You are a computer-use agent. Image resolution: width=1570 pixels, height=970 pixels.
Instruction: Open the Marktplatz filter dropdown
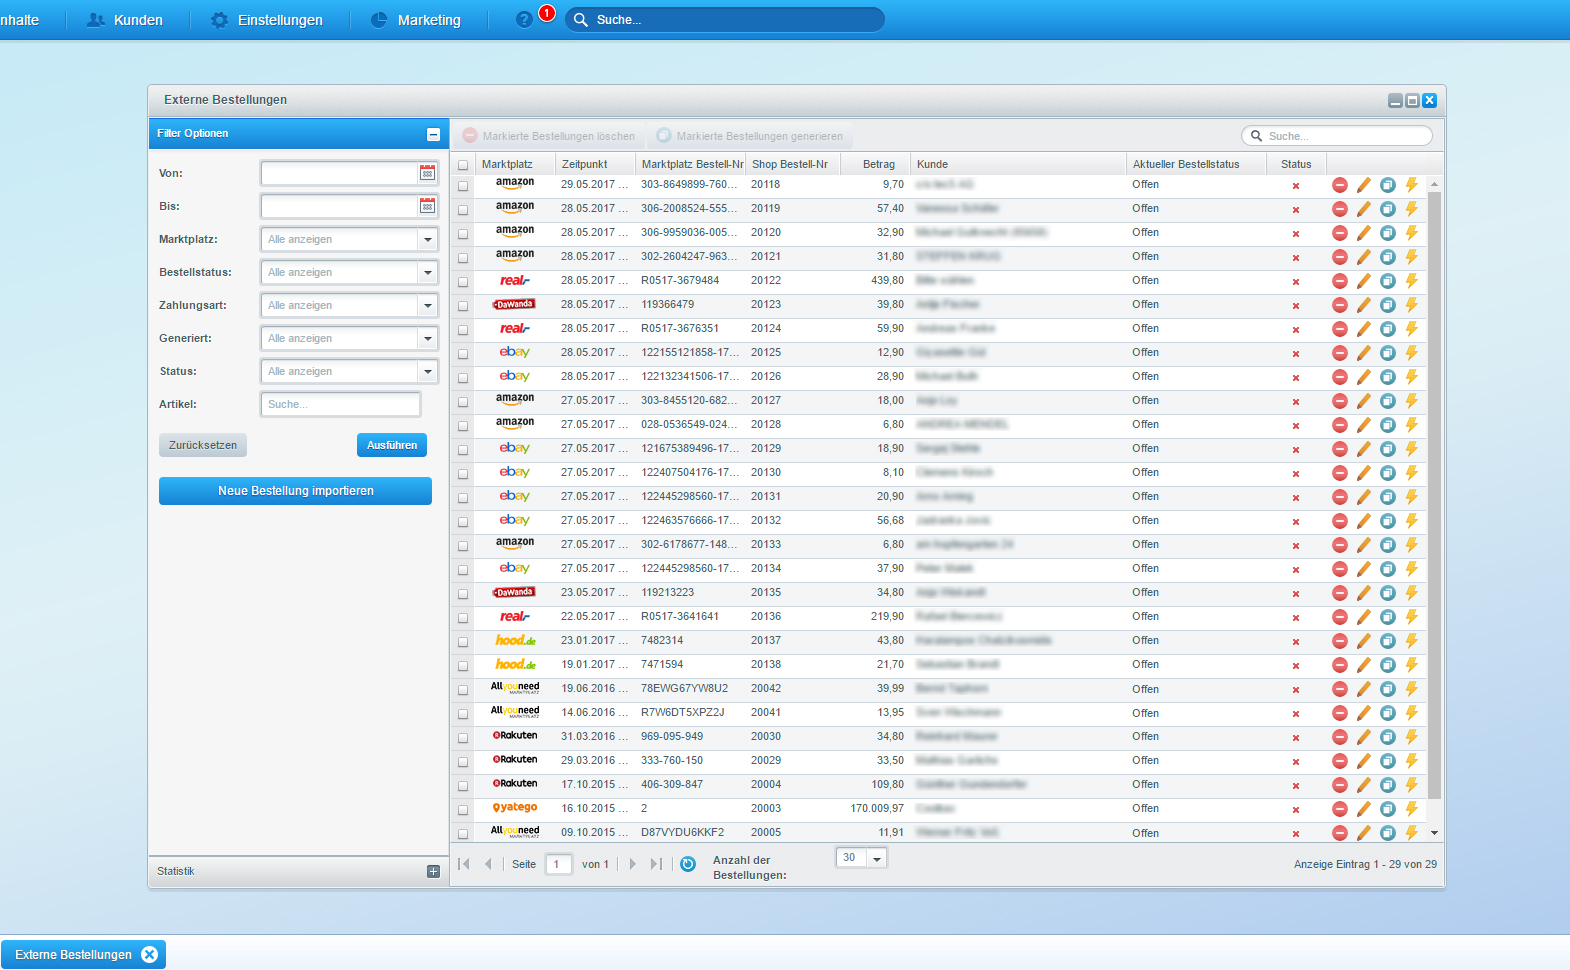click(428, 239)
